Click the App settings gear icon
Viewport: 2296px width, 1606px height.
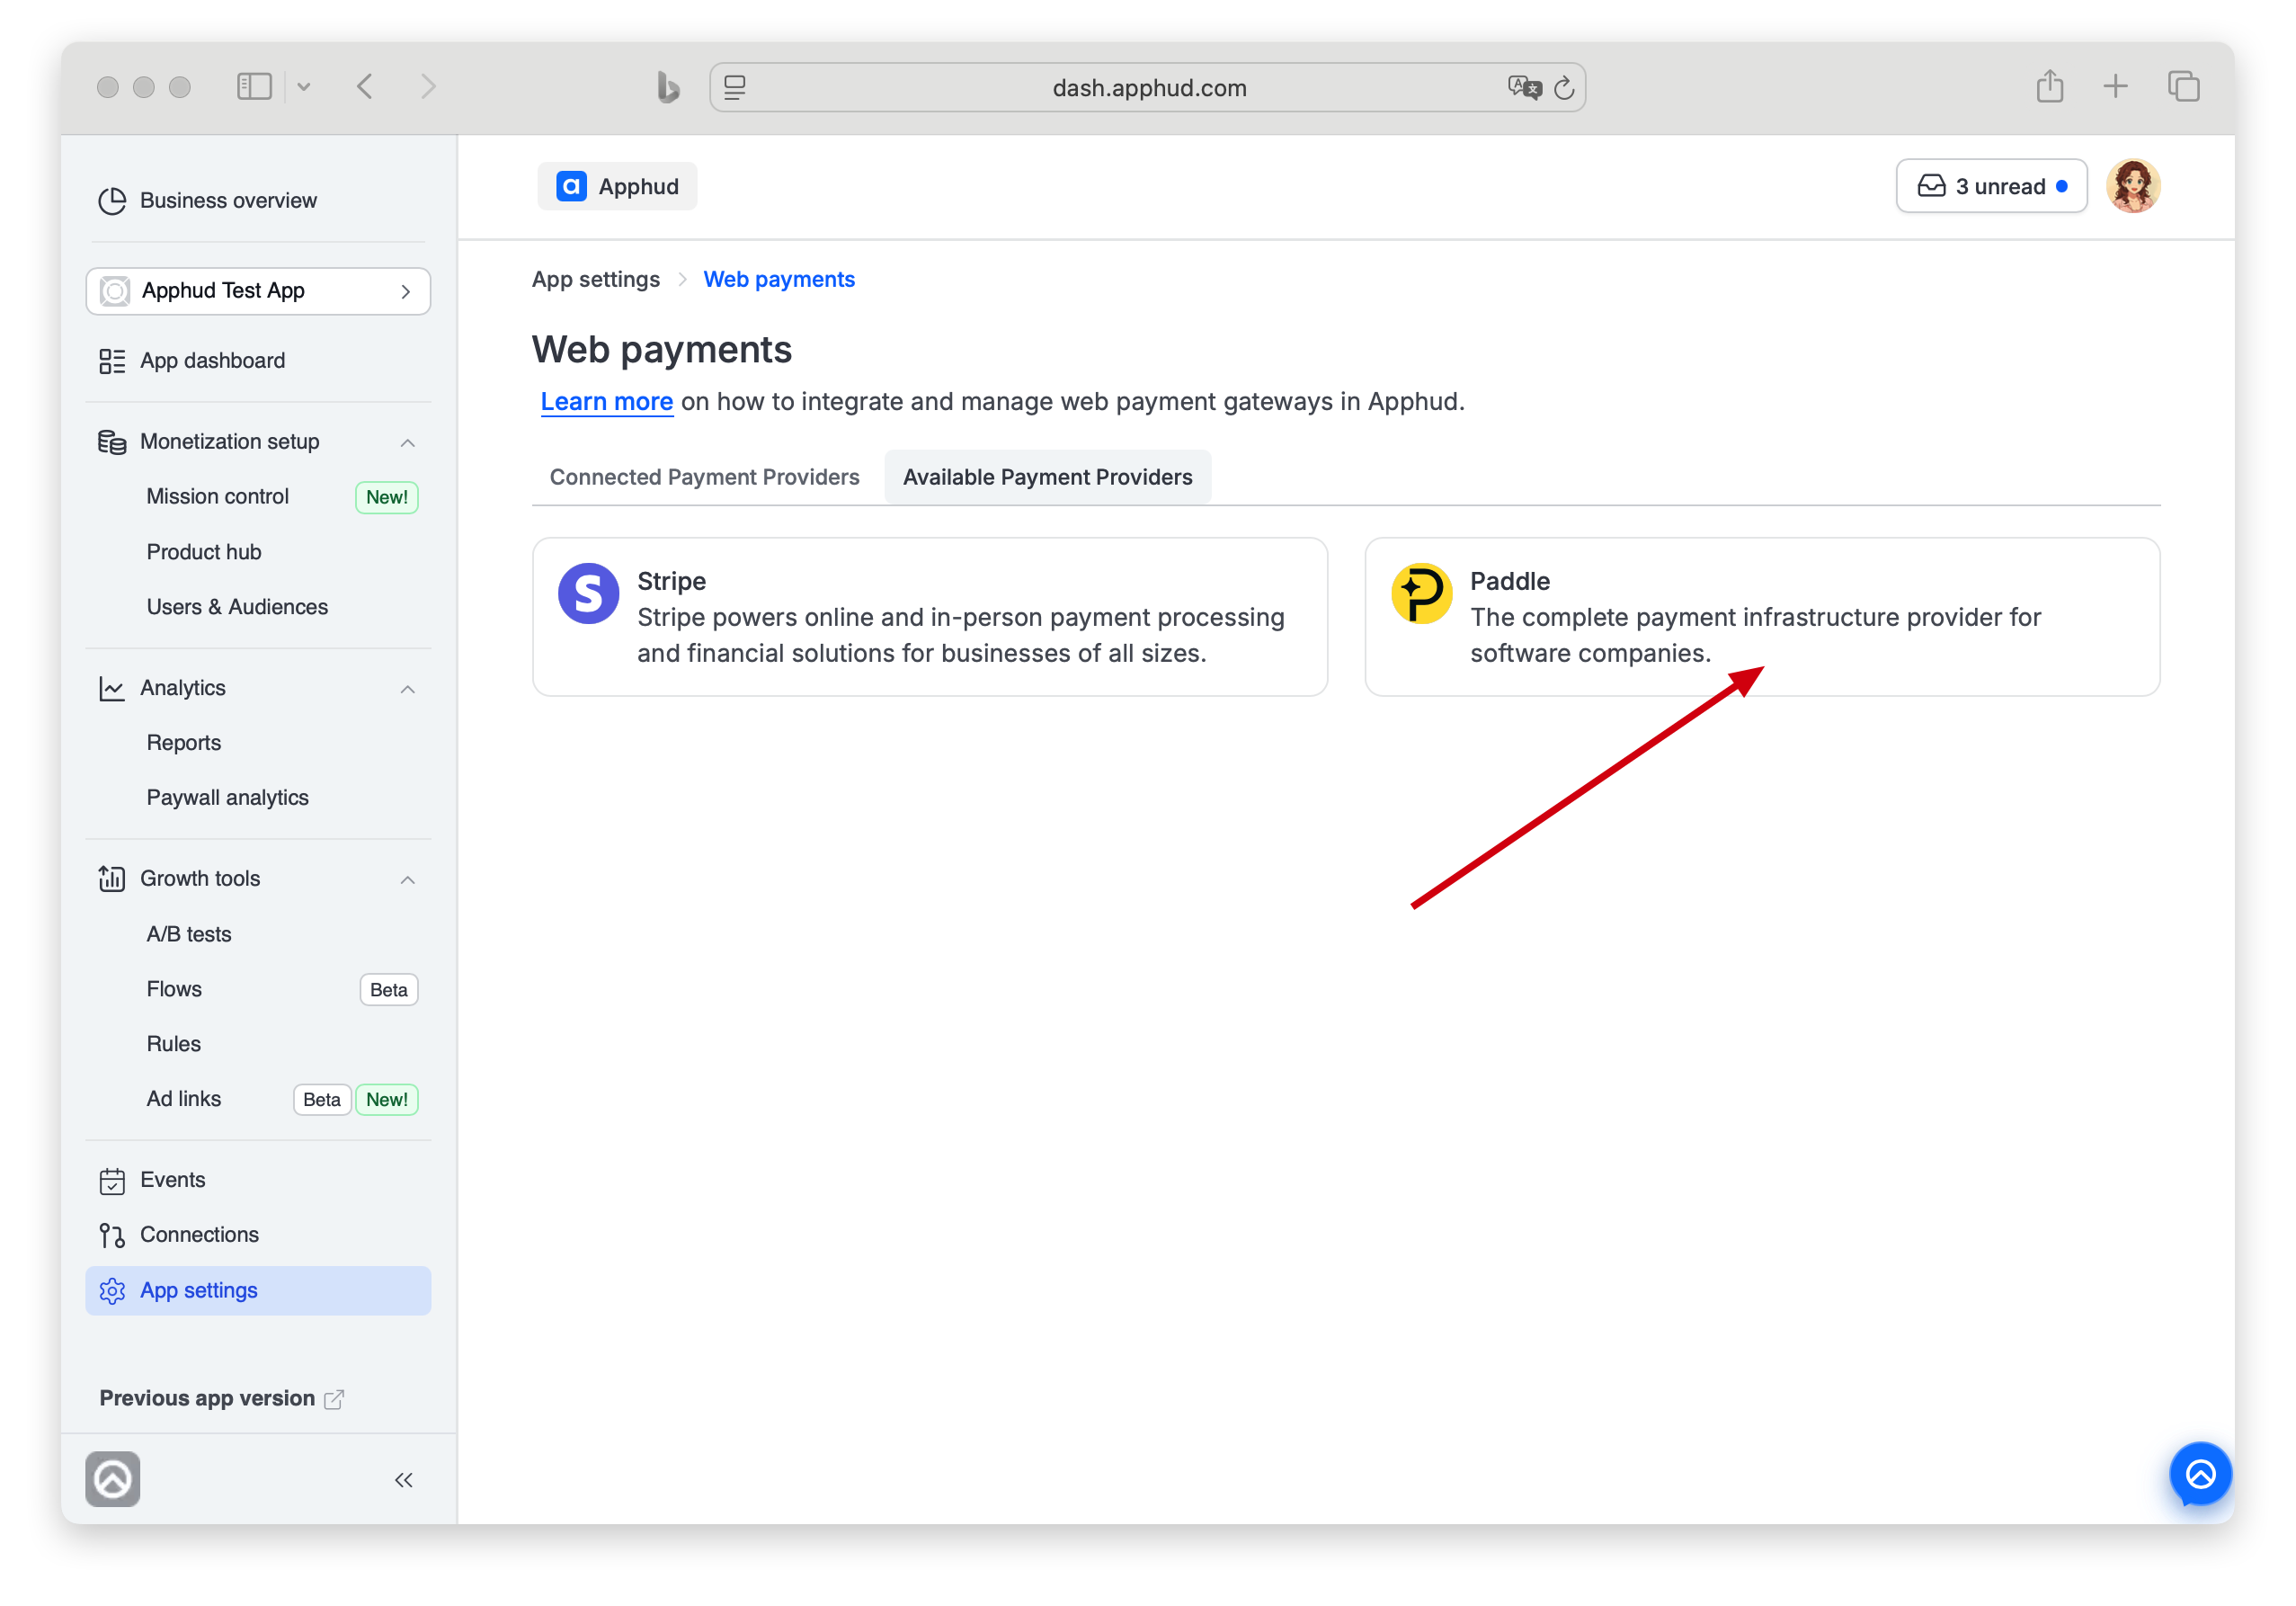[112, 1291]
